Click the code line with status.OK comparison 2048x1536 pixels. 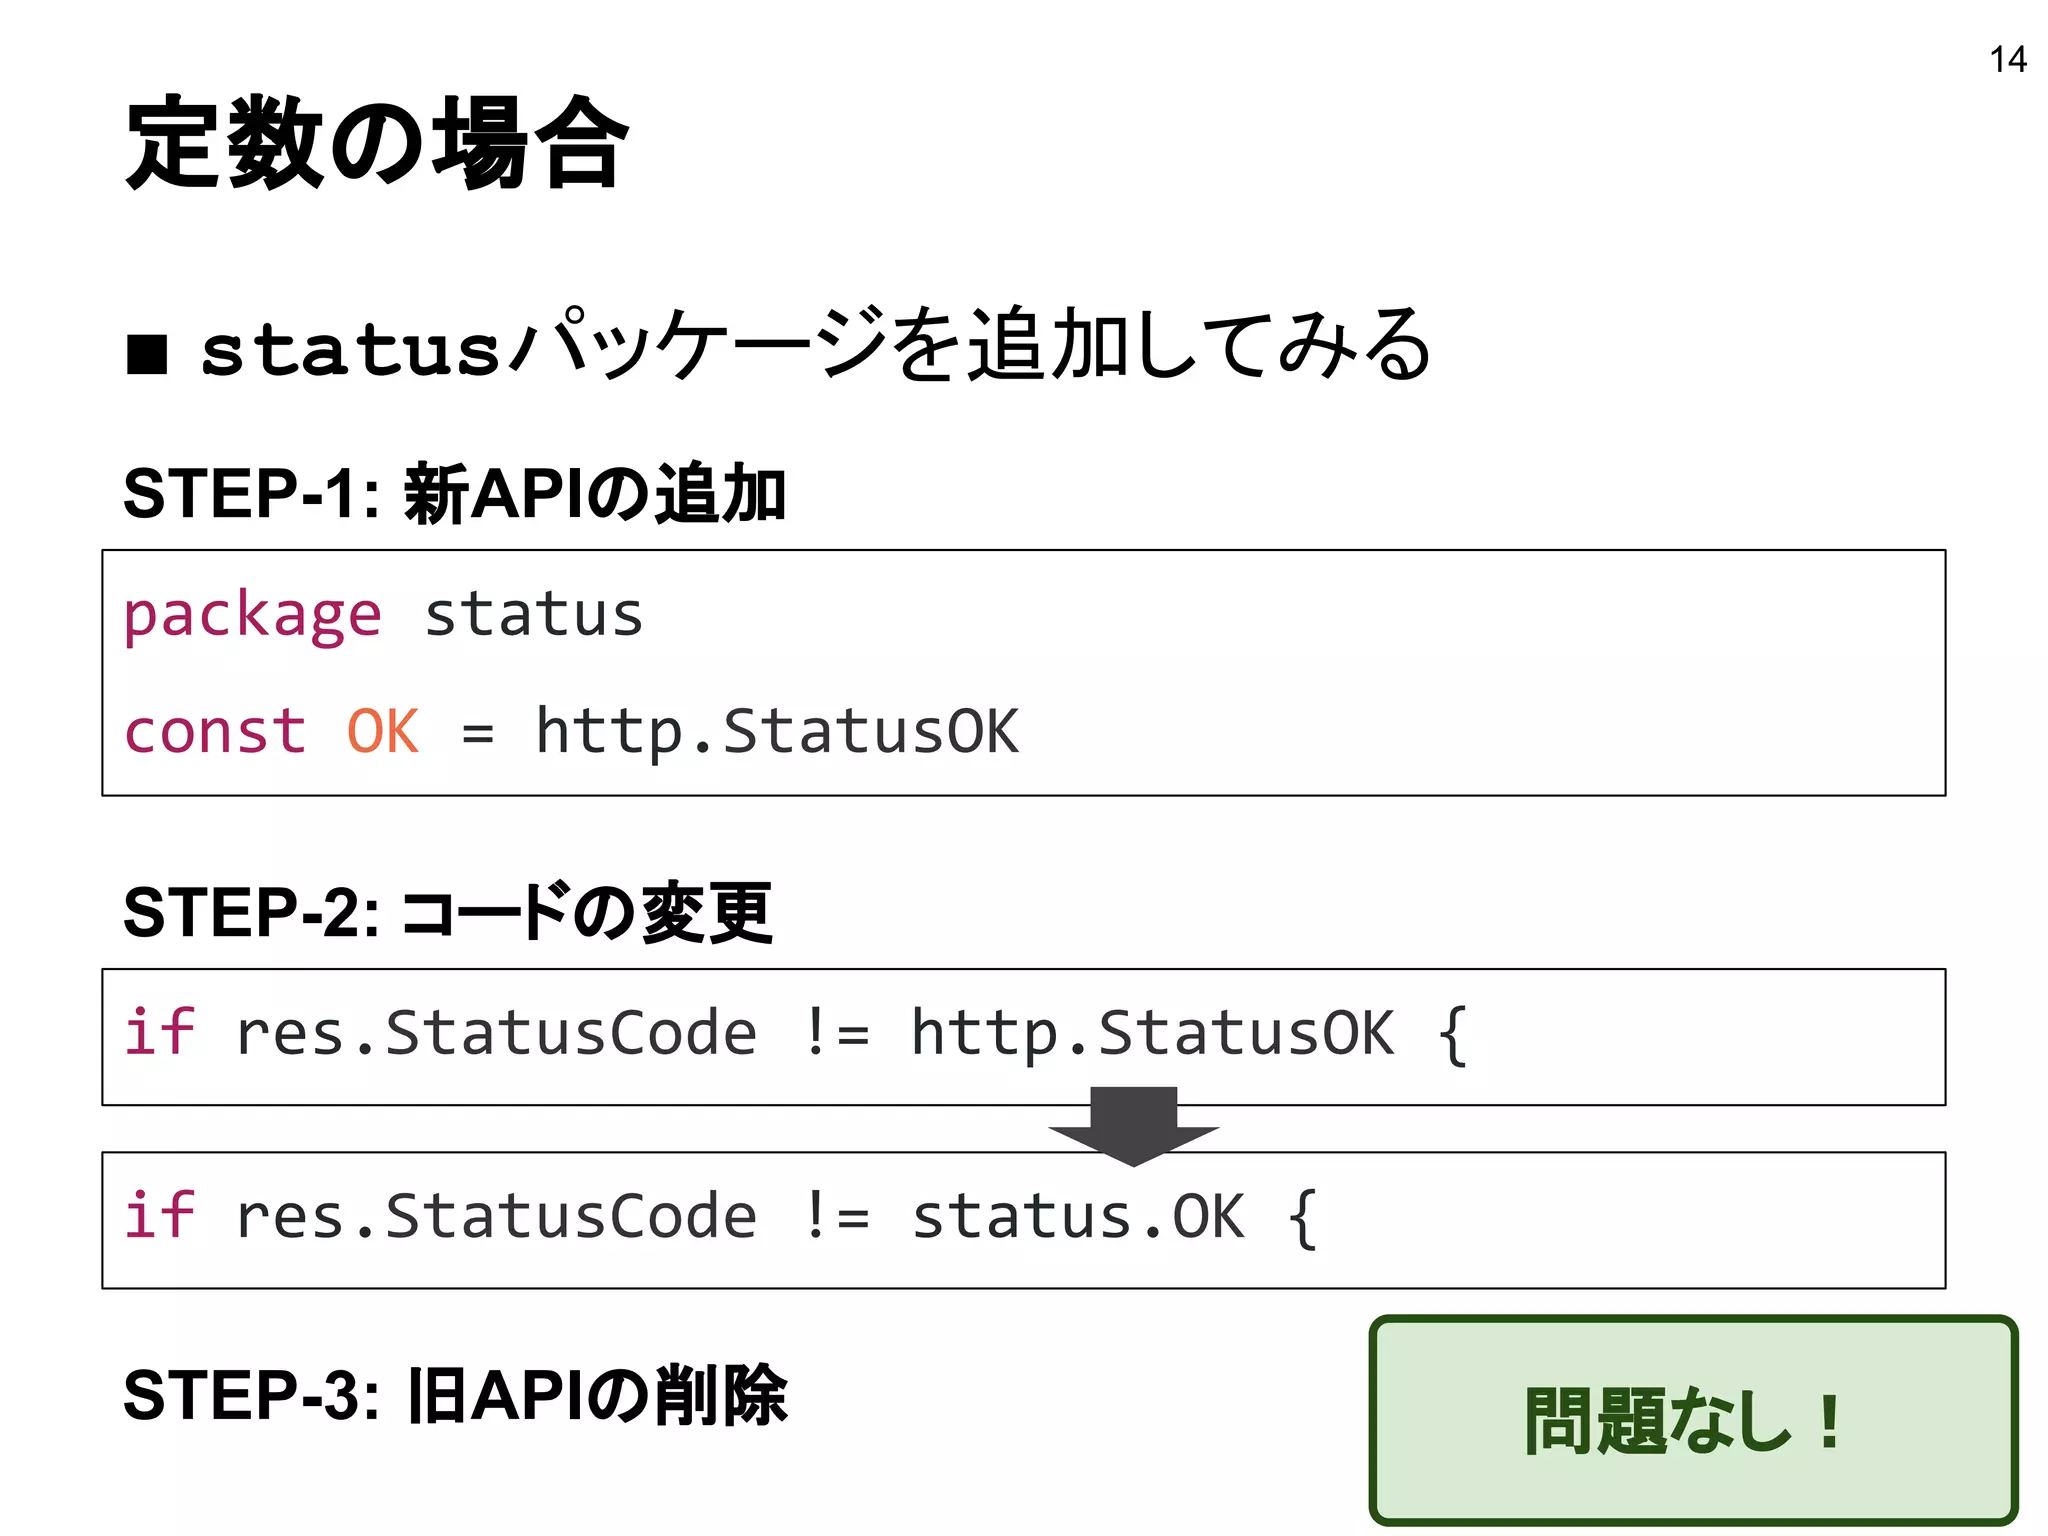[721, 1218]
